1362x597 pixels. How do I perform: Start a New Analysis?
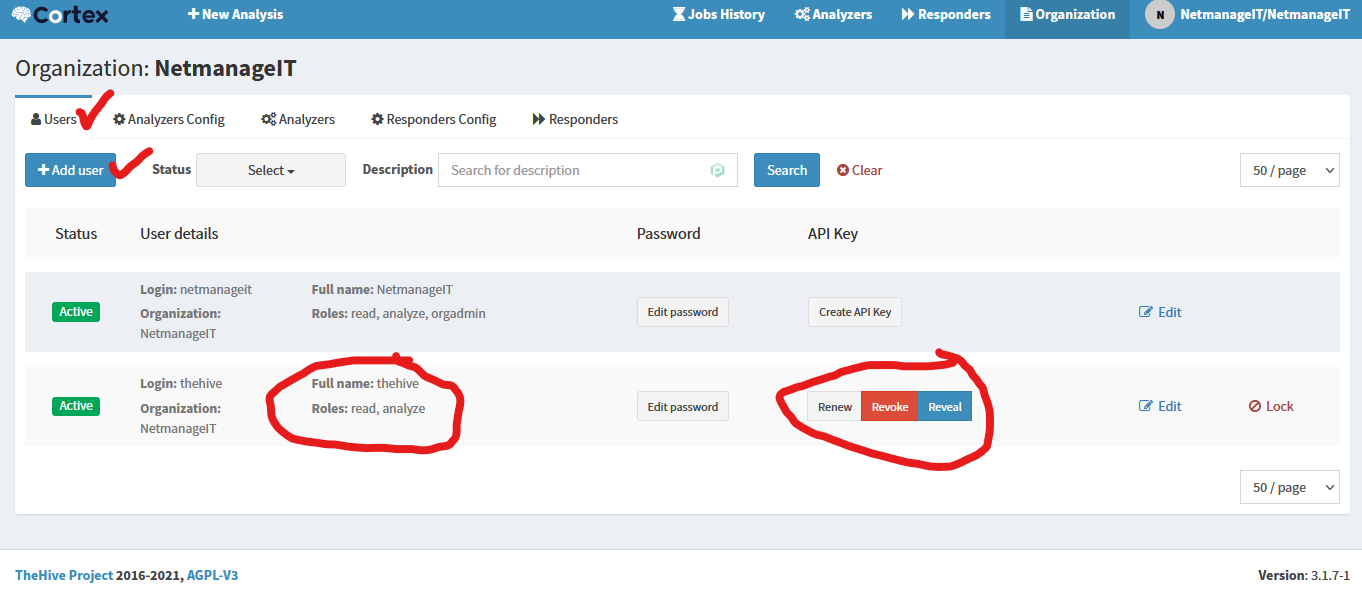(x=235, y=15)
